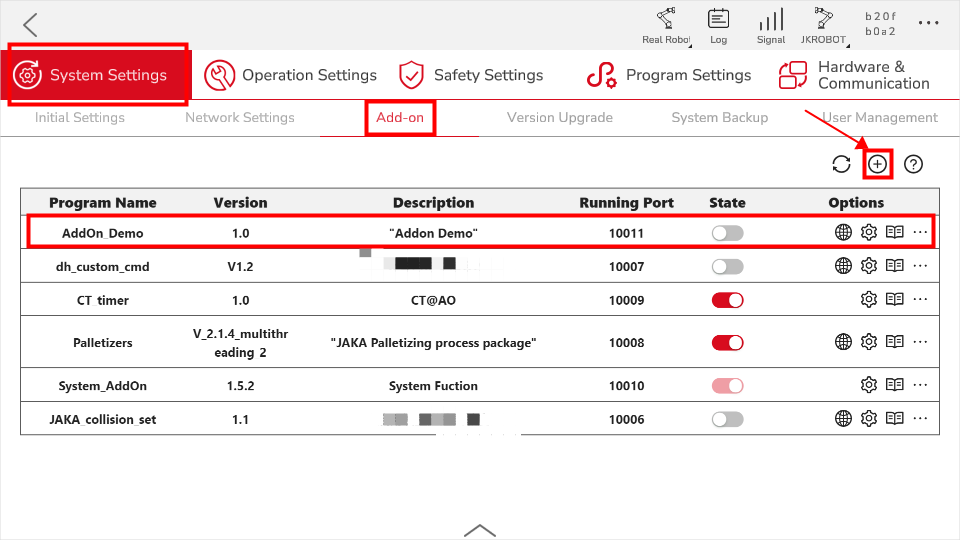Open gear settings for CT_timer add-on
The width and height of the screenshot is (960, 540).
(x=869, y=300)
